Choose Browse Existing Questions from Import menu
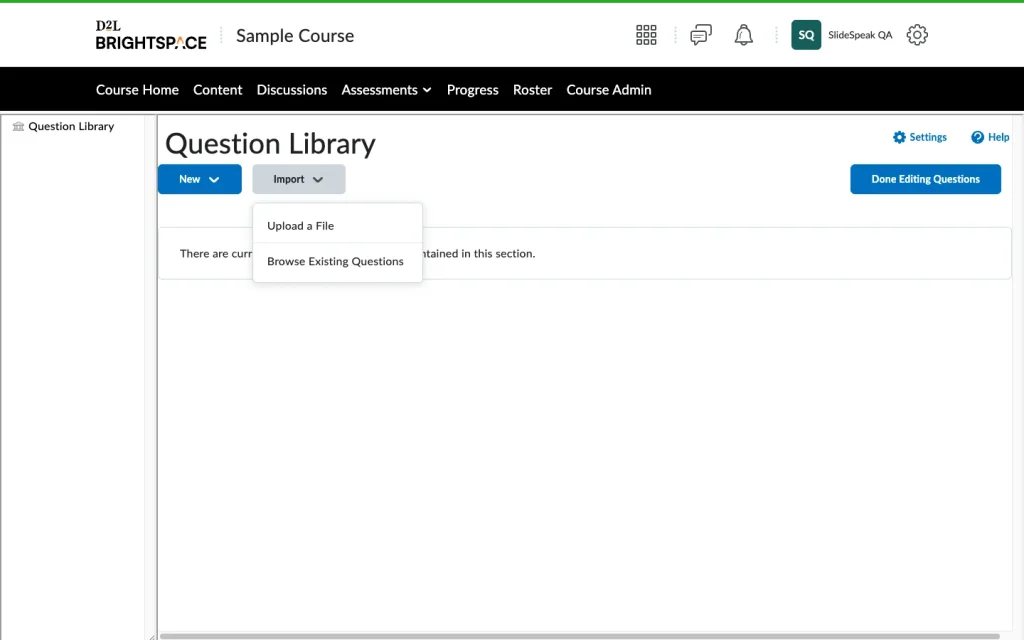This screenshot has height=640, width=1024. point(338,261)
